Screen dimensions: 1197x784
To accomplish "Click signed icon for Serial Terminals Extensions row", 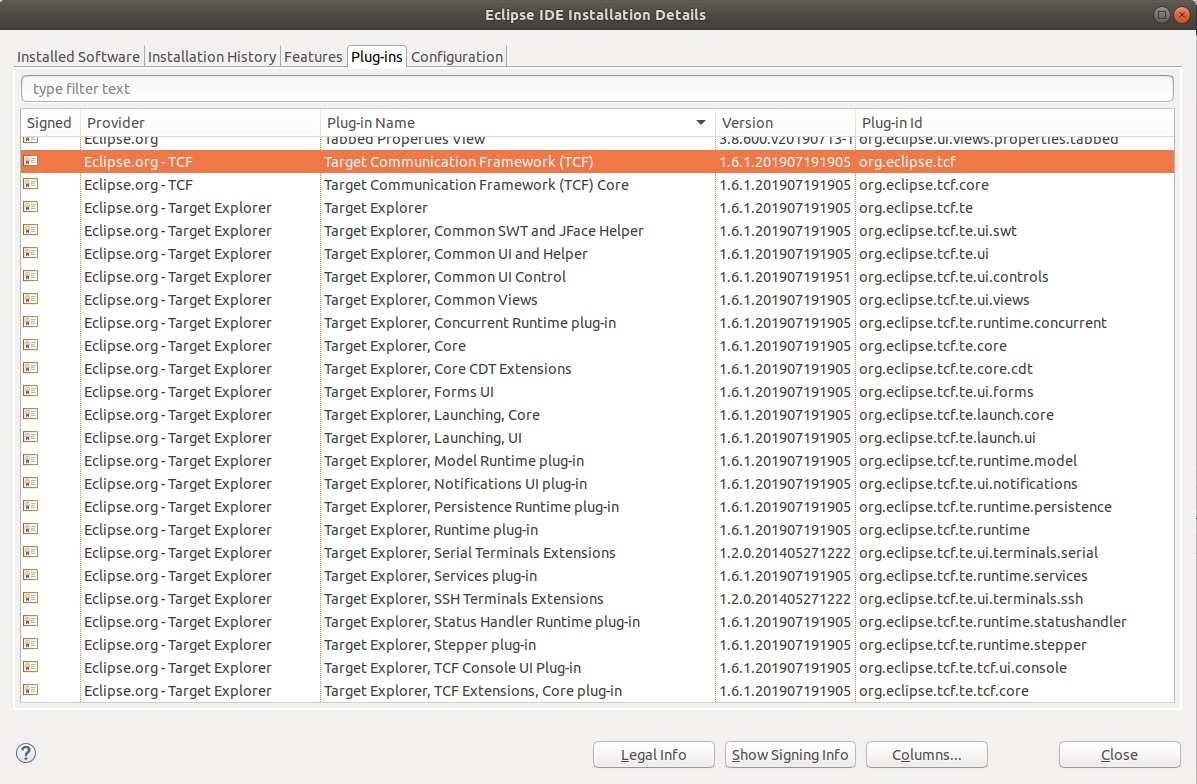I will tap(31, 552).
